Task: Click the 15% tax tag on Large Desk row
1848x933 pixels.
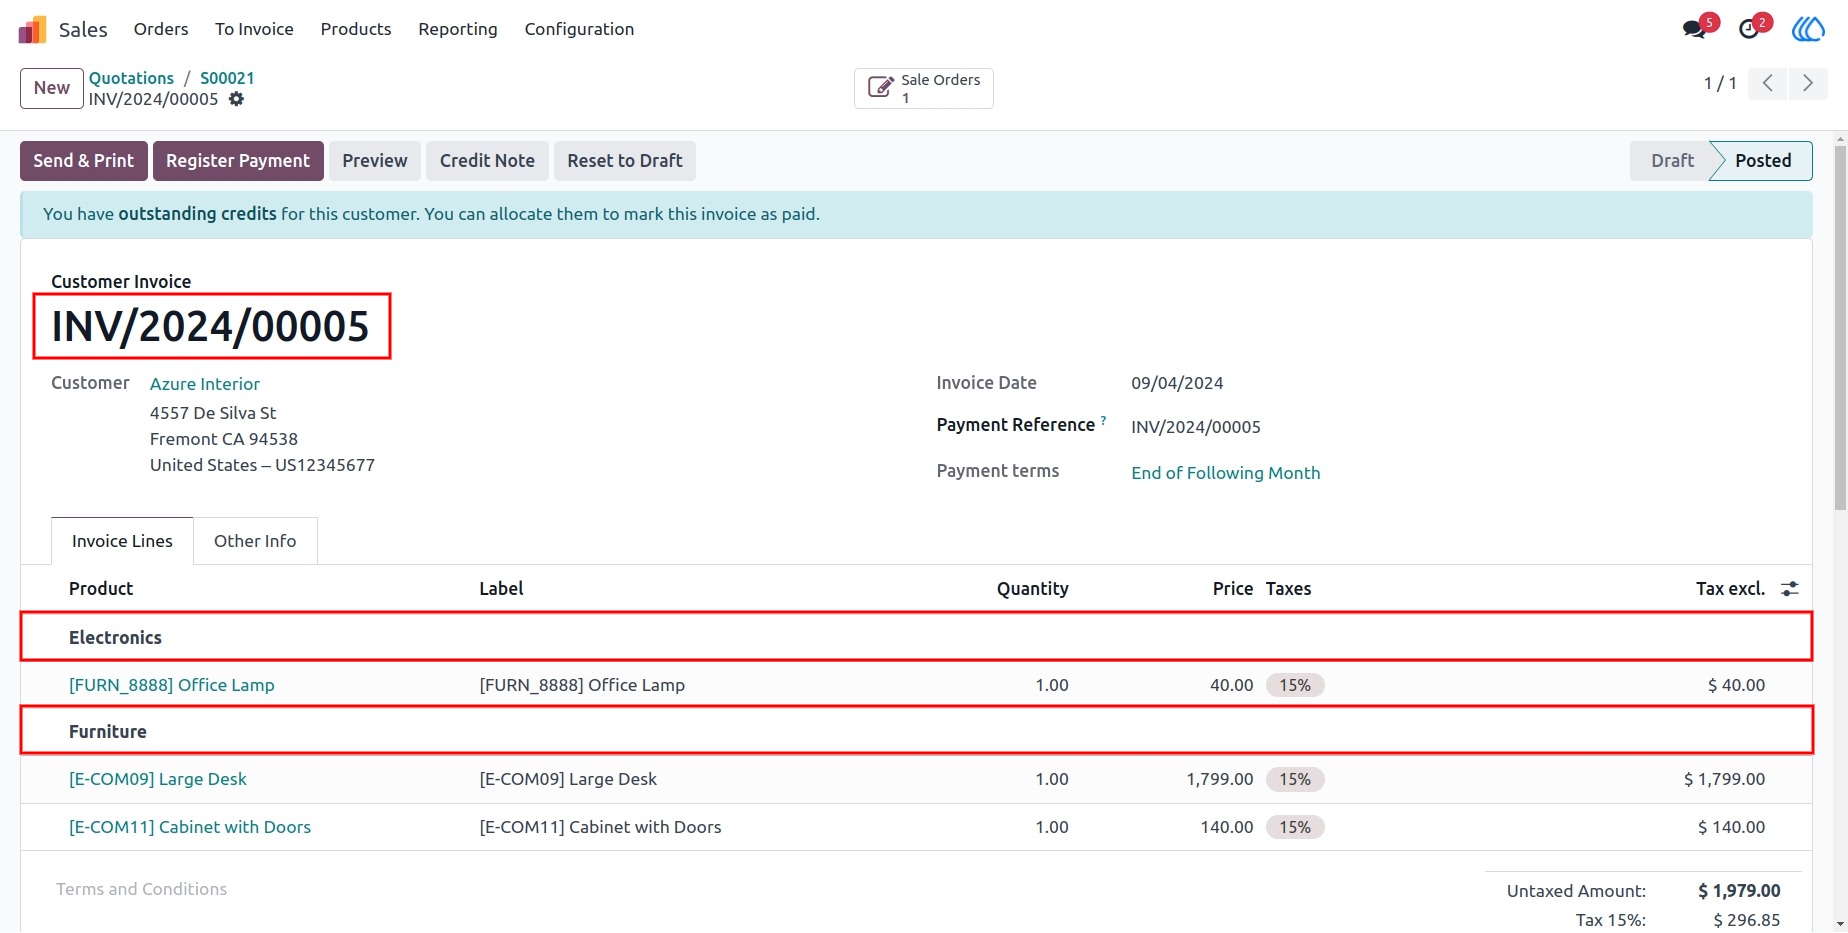Action: 1295,779
